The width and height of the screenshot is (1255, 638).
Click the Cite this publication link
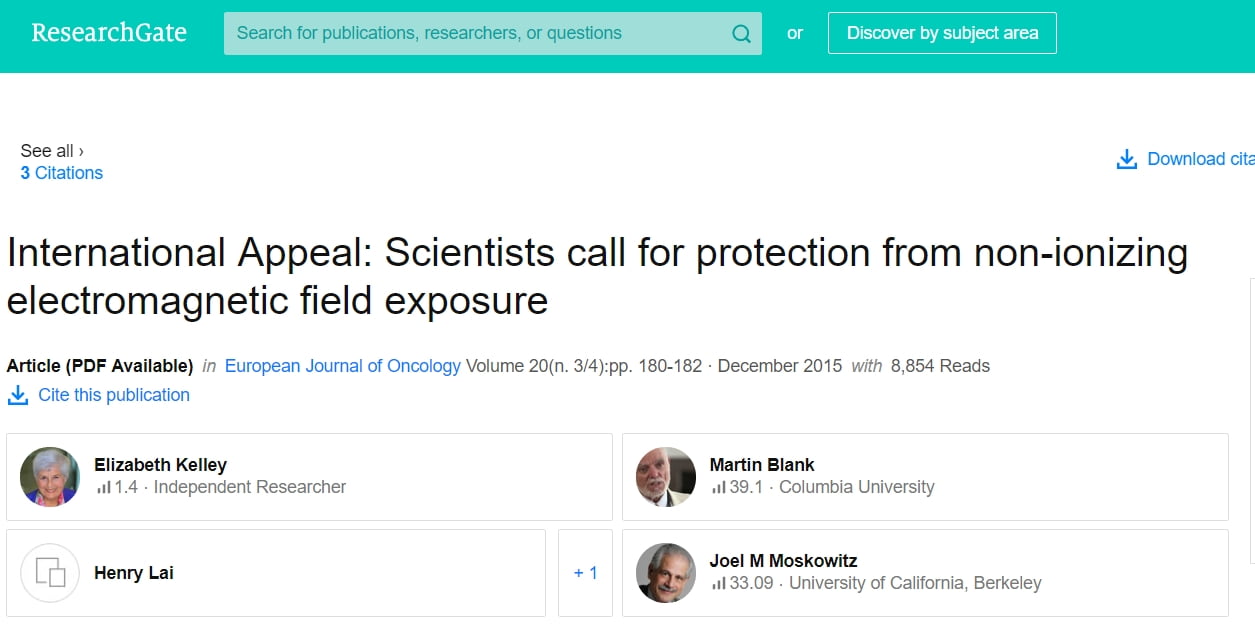click(113, 395)
